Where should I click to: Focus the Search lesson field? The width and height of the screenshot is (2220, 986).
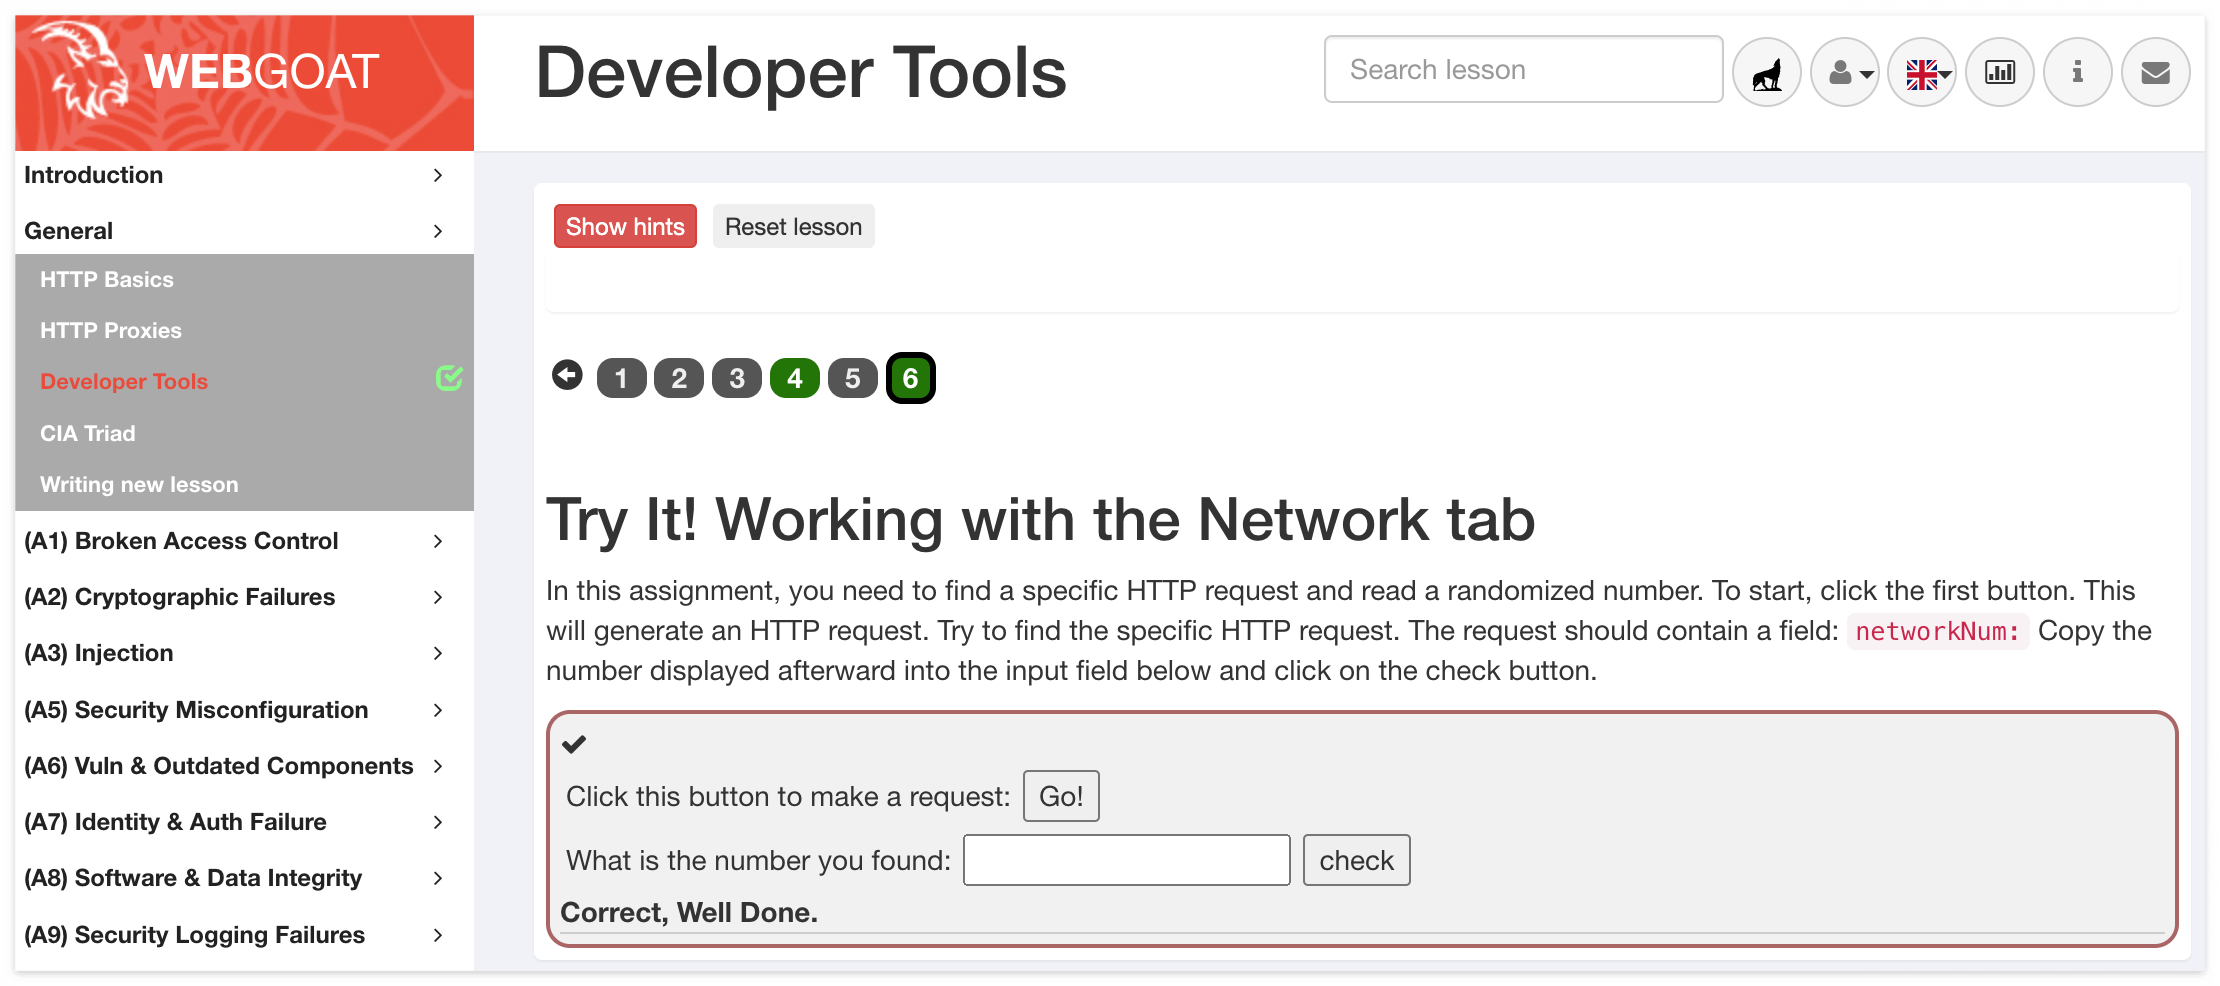pos(1524,69)
